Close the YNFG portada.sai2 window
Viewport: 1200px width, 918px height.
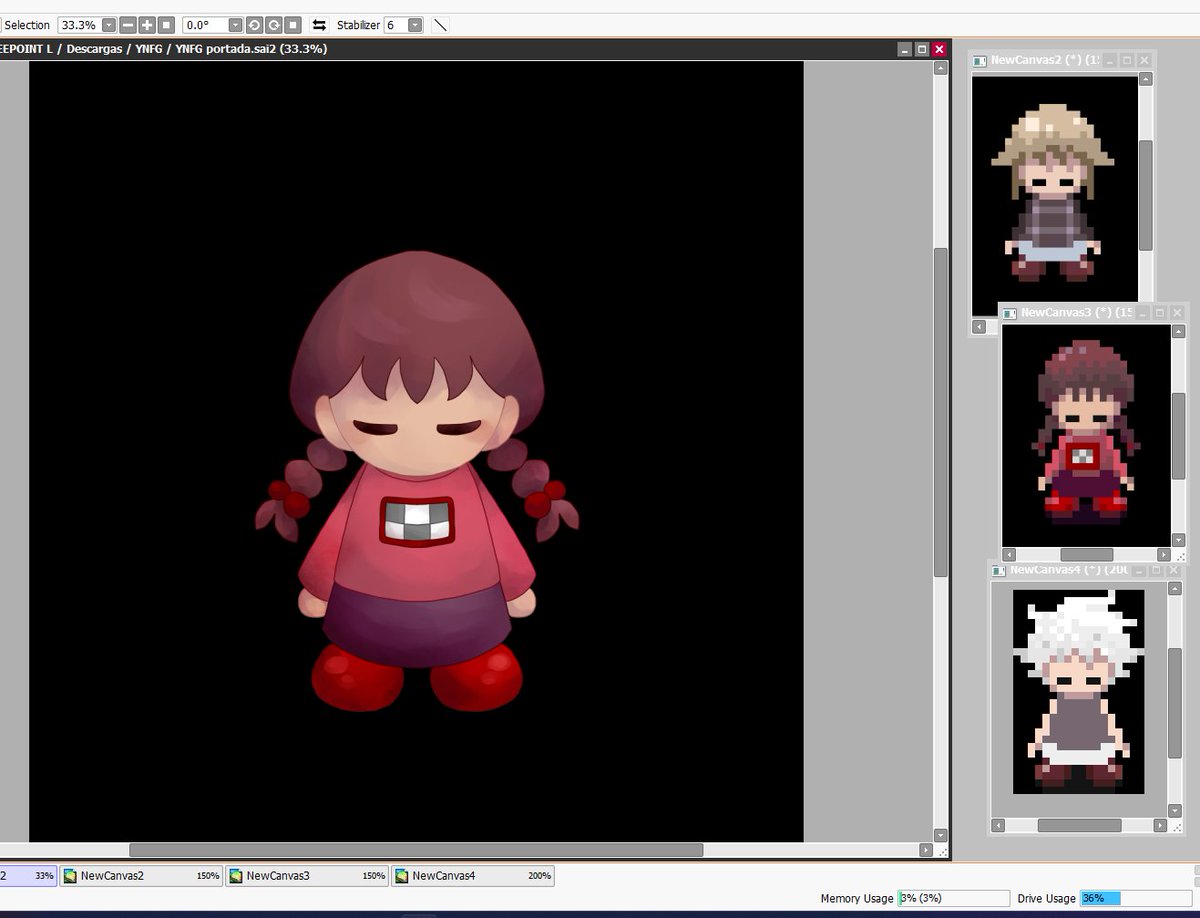point(940,49)
